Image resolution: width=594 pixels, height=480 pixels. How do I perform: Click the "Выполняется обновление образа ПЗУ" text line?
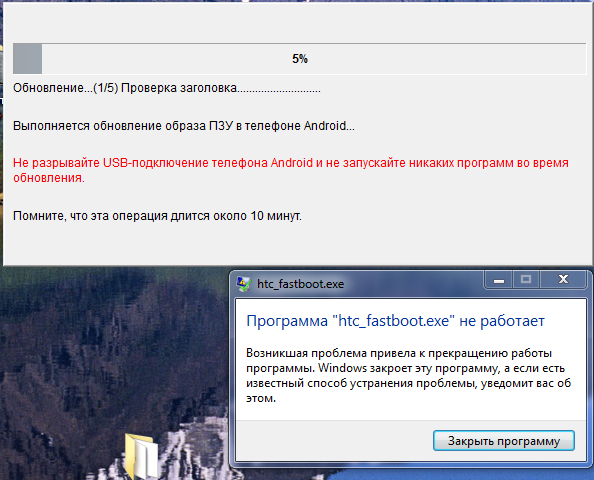184,125
